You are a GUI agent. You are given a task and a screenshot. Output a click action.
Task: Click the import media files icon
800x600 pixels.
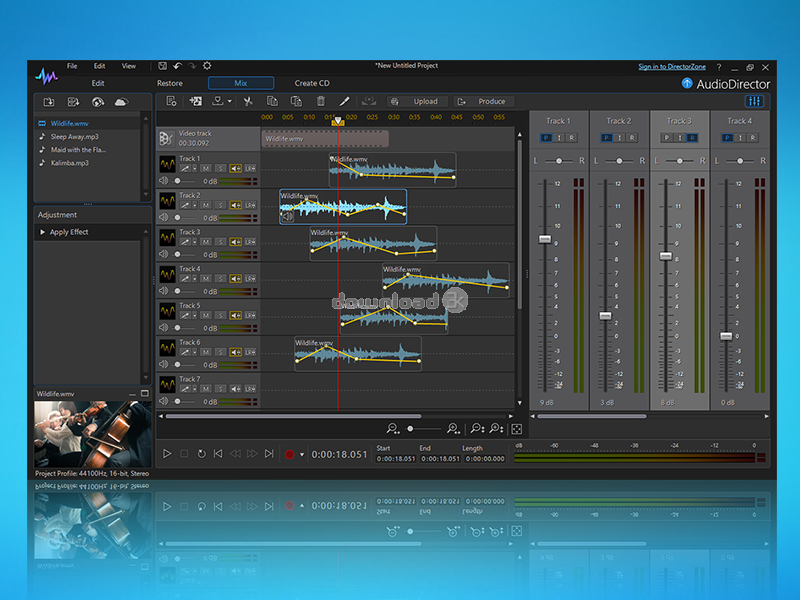click(x=48, y=102)
